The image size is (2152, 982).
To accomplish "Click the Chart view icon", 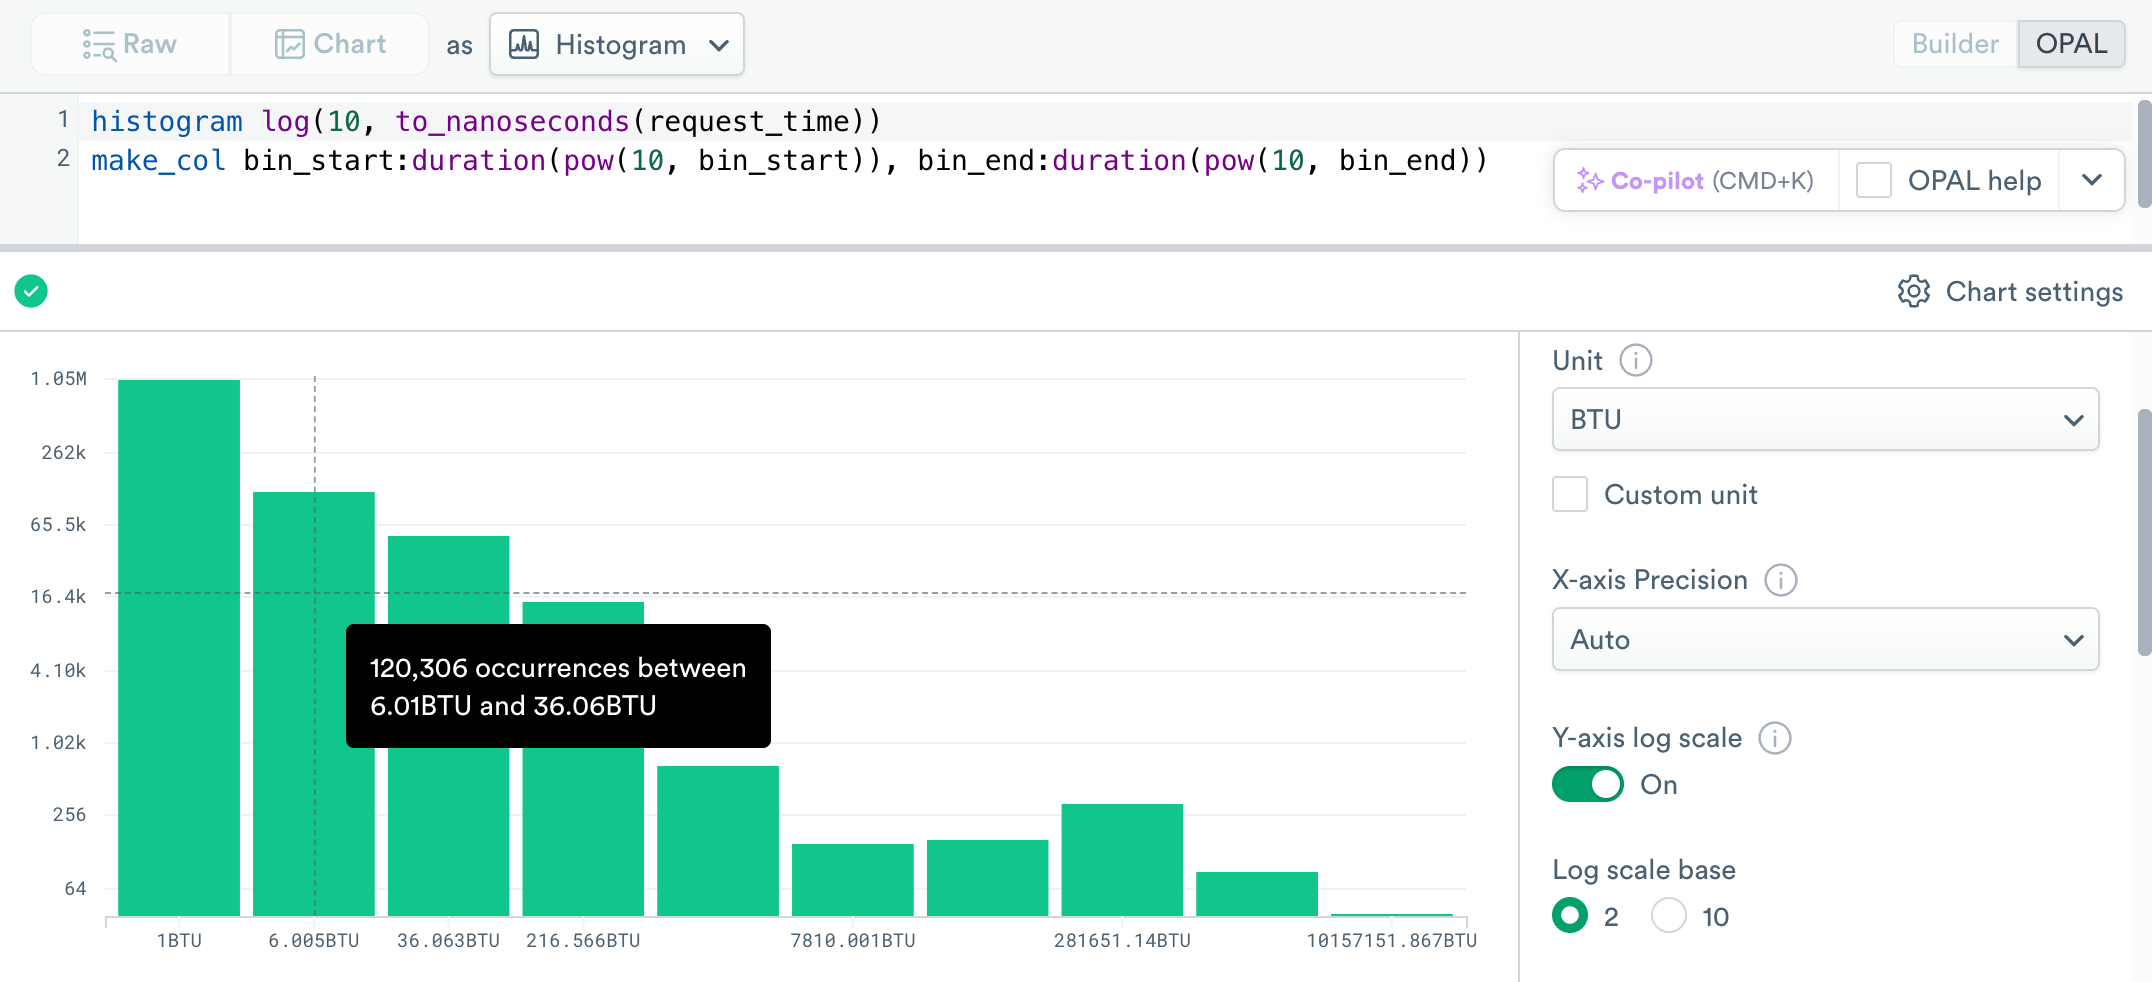I will click(289, 44).
